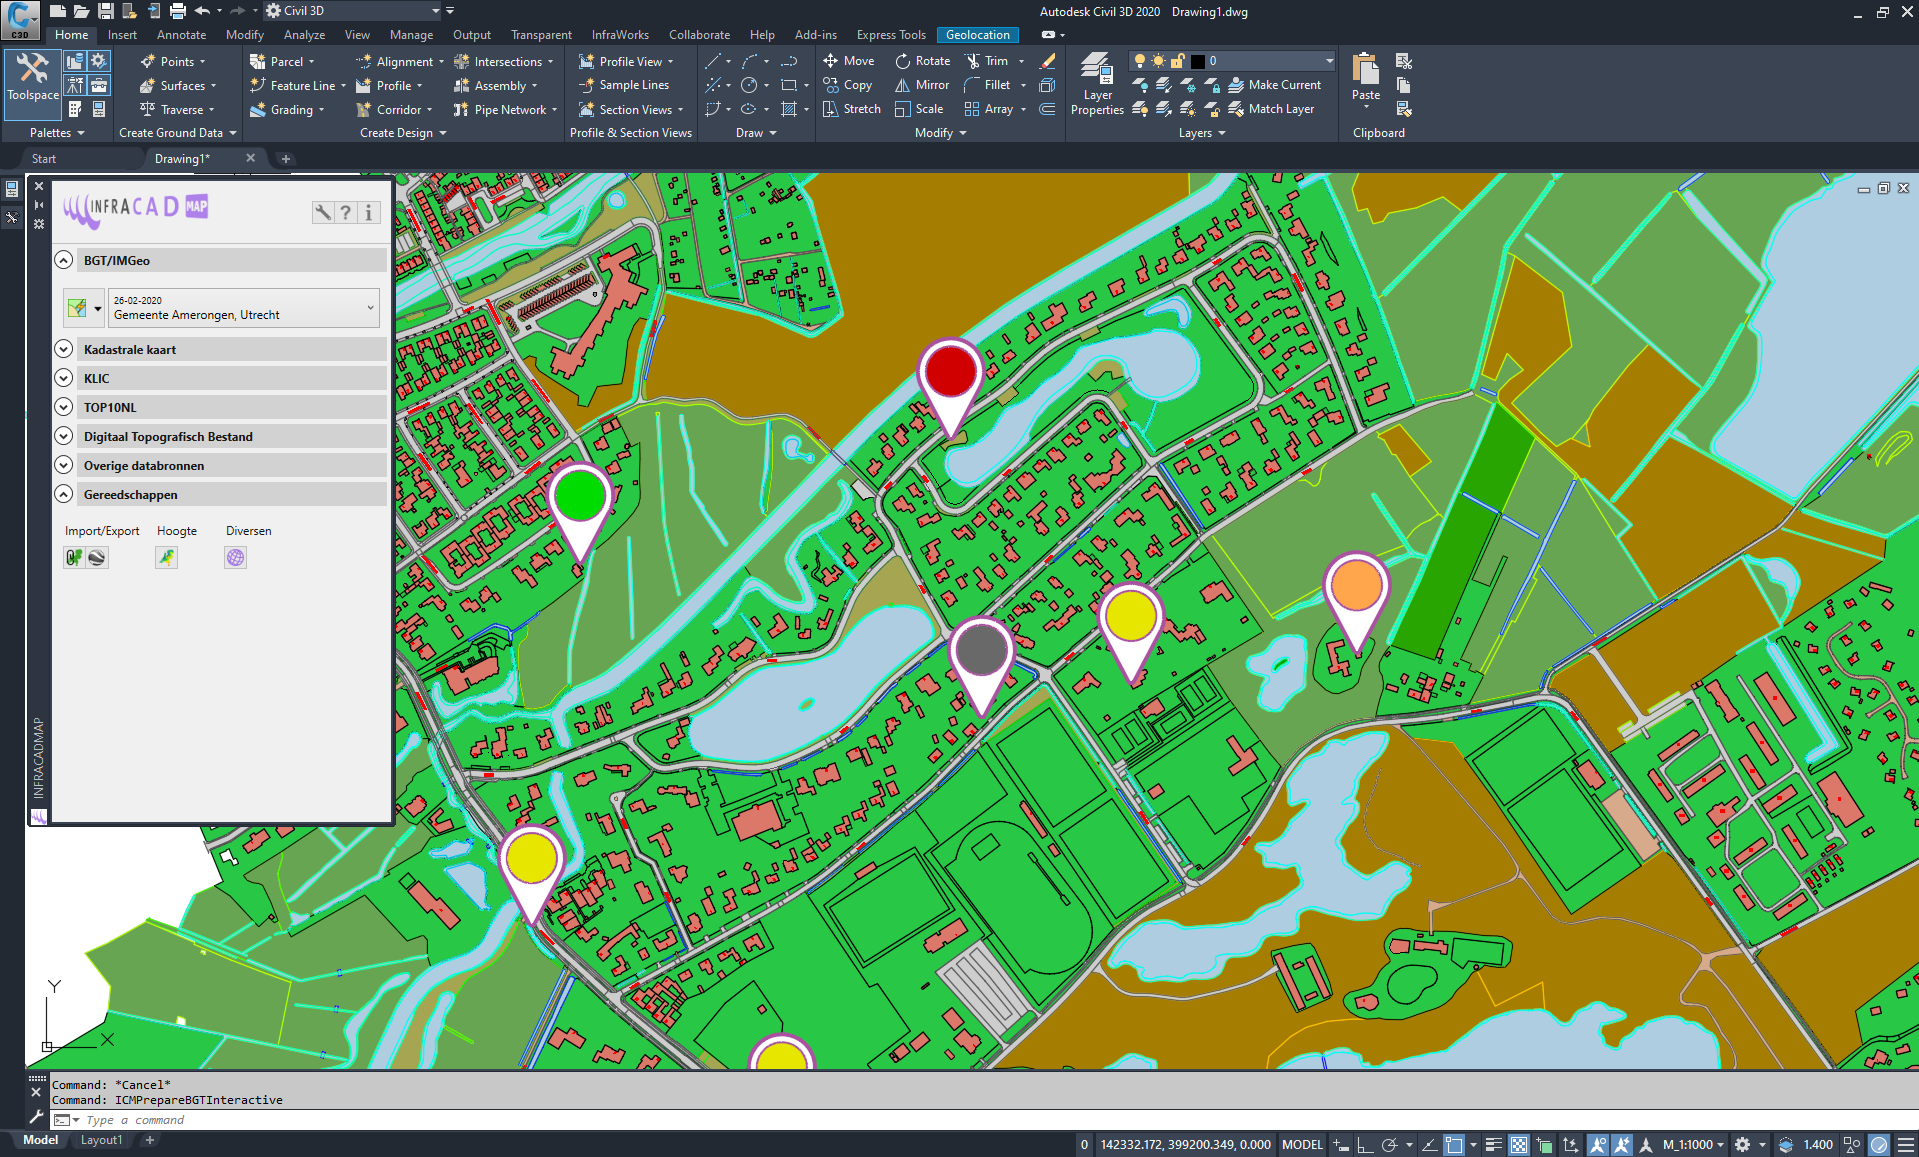Open the Gemeente Amerongen dataset dropdown
This screenshot has height=1157, width=1919.
click(x=370, y=308)
